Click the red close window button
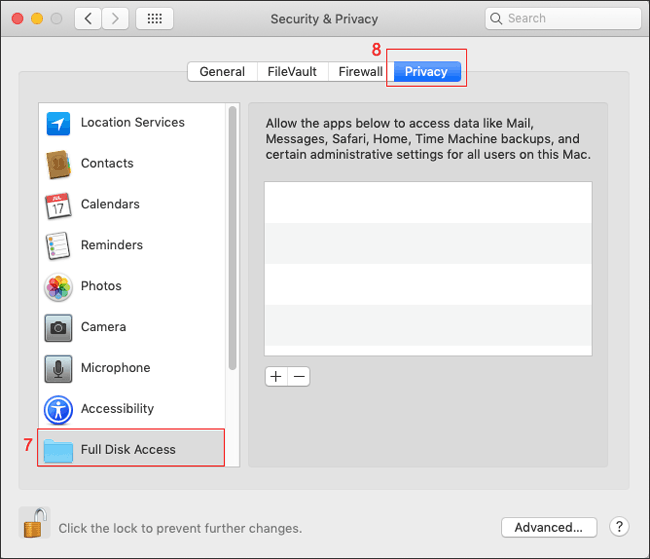Image resolution: width=650 pixels, height=559 pixels. pyautogui.click(x=17, y=19)
